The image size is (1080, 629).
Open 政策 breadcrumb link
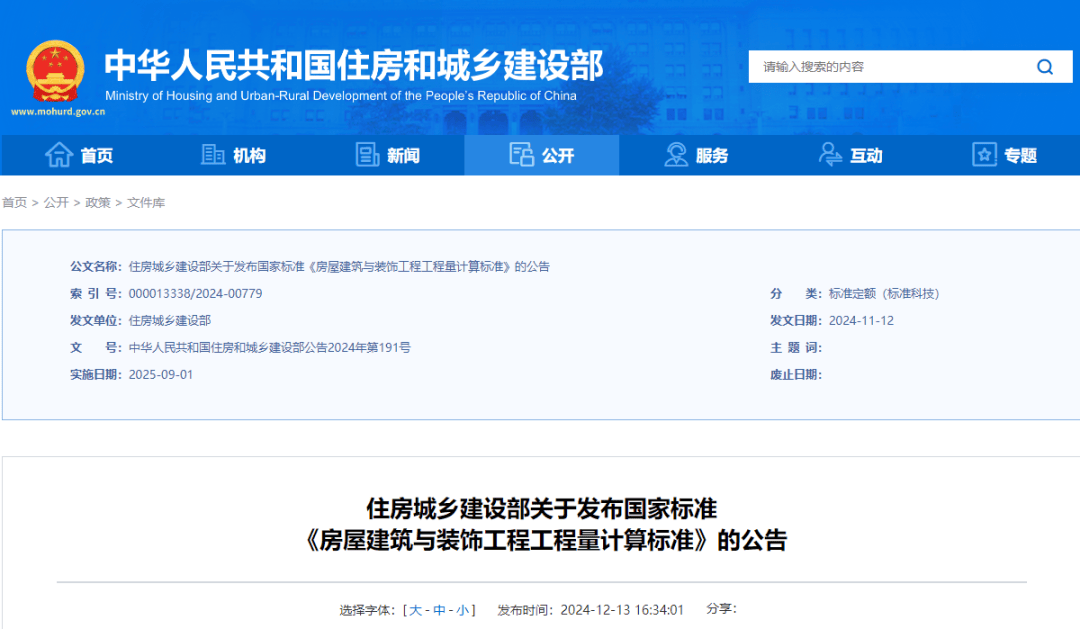point(98,203)
